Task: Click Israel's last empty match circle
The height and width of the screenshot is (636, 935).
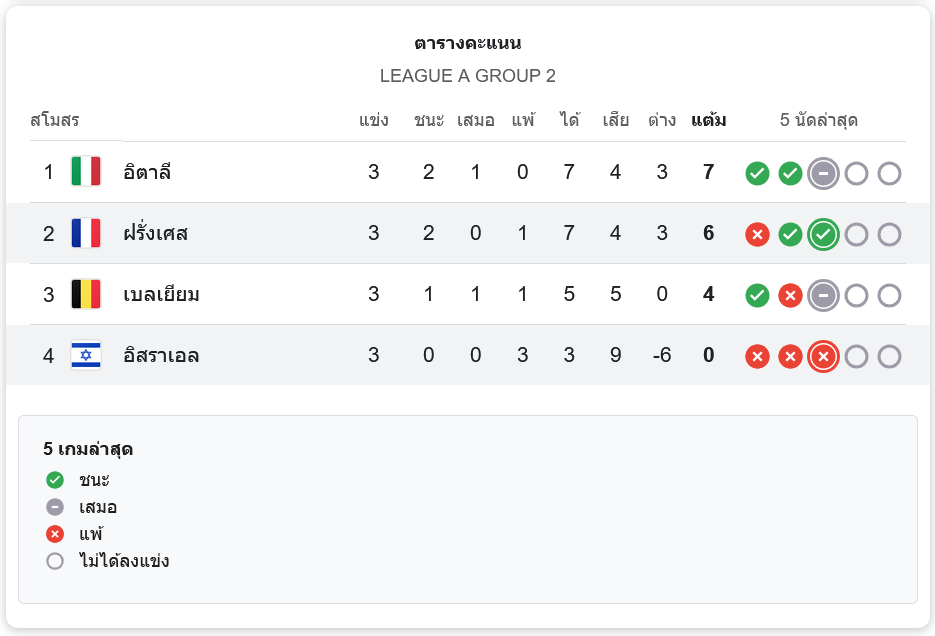Action: click(889, 357)
